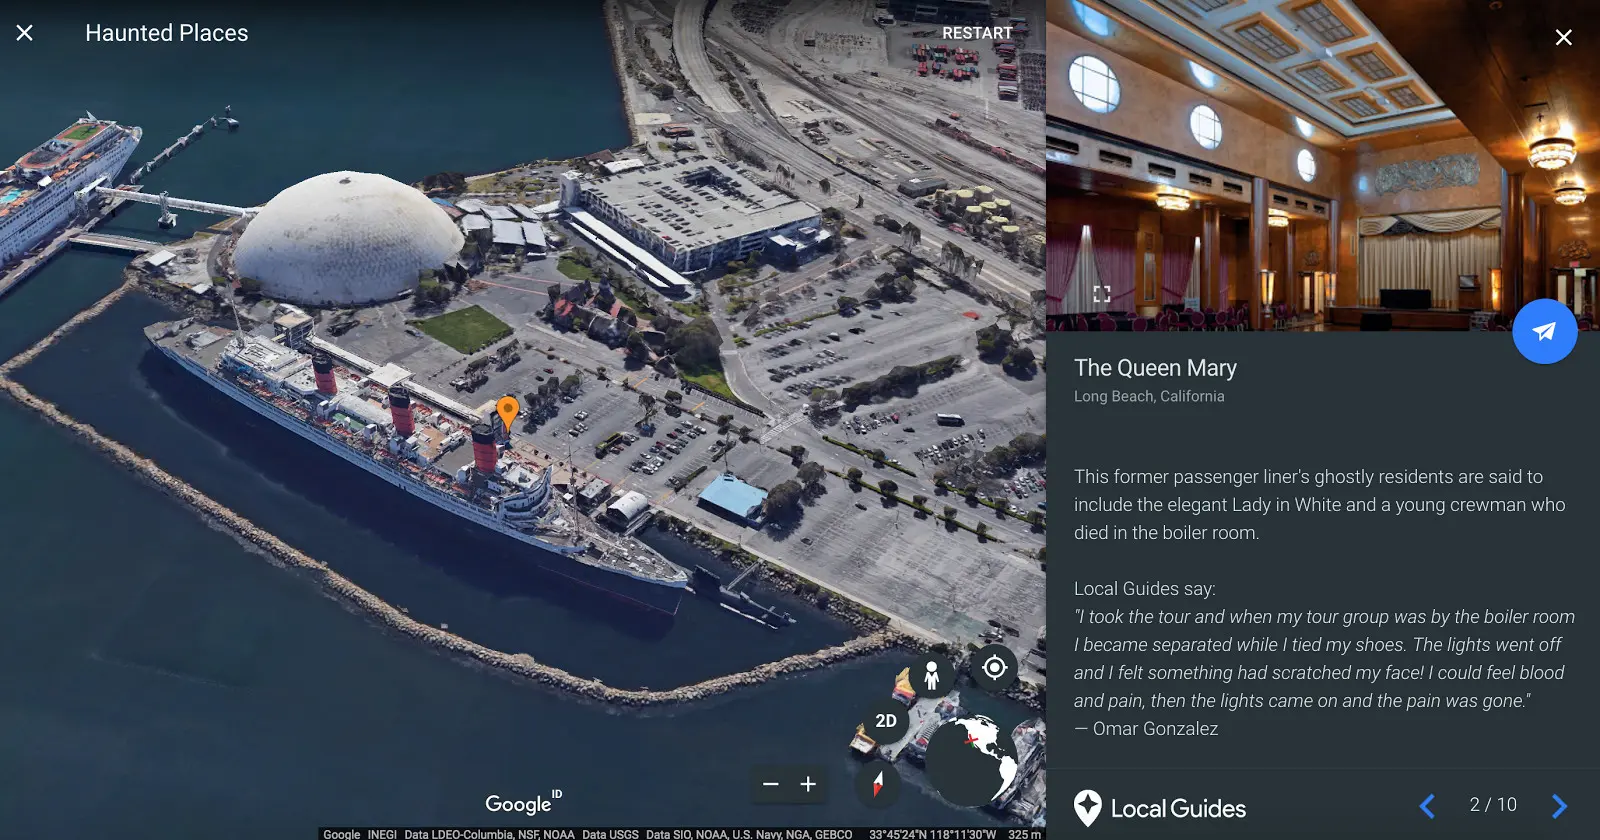
Task: Click the Local Guides logo icon
Action: click(1088, 808)
